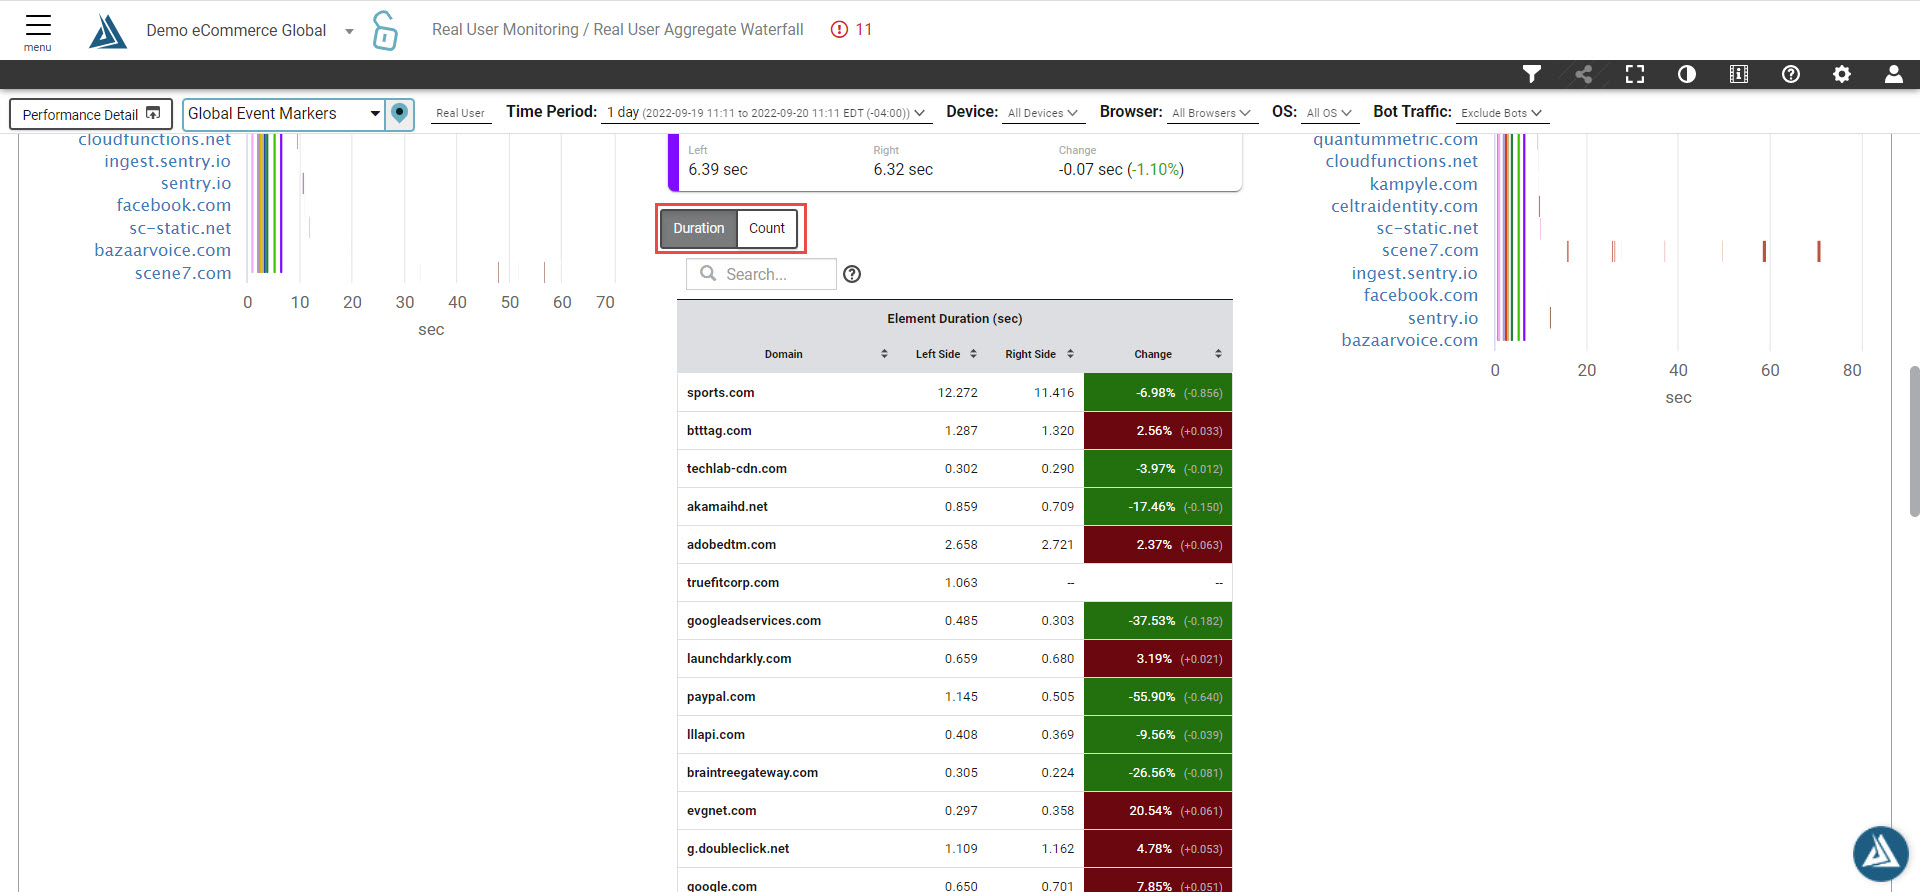Image resolution: width=1920 pixels, height=892 pixels.
Task: Click the evgnet.com domain cell
Action: tap(721, 810)
